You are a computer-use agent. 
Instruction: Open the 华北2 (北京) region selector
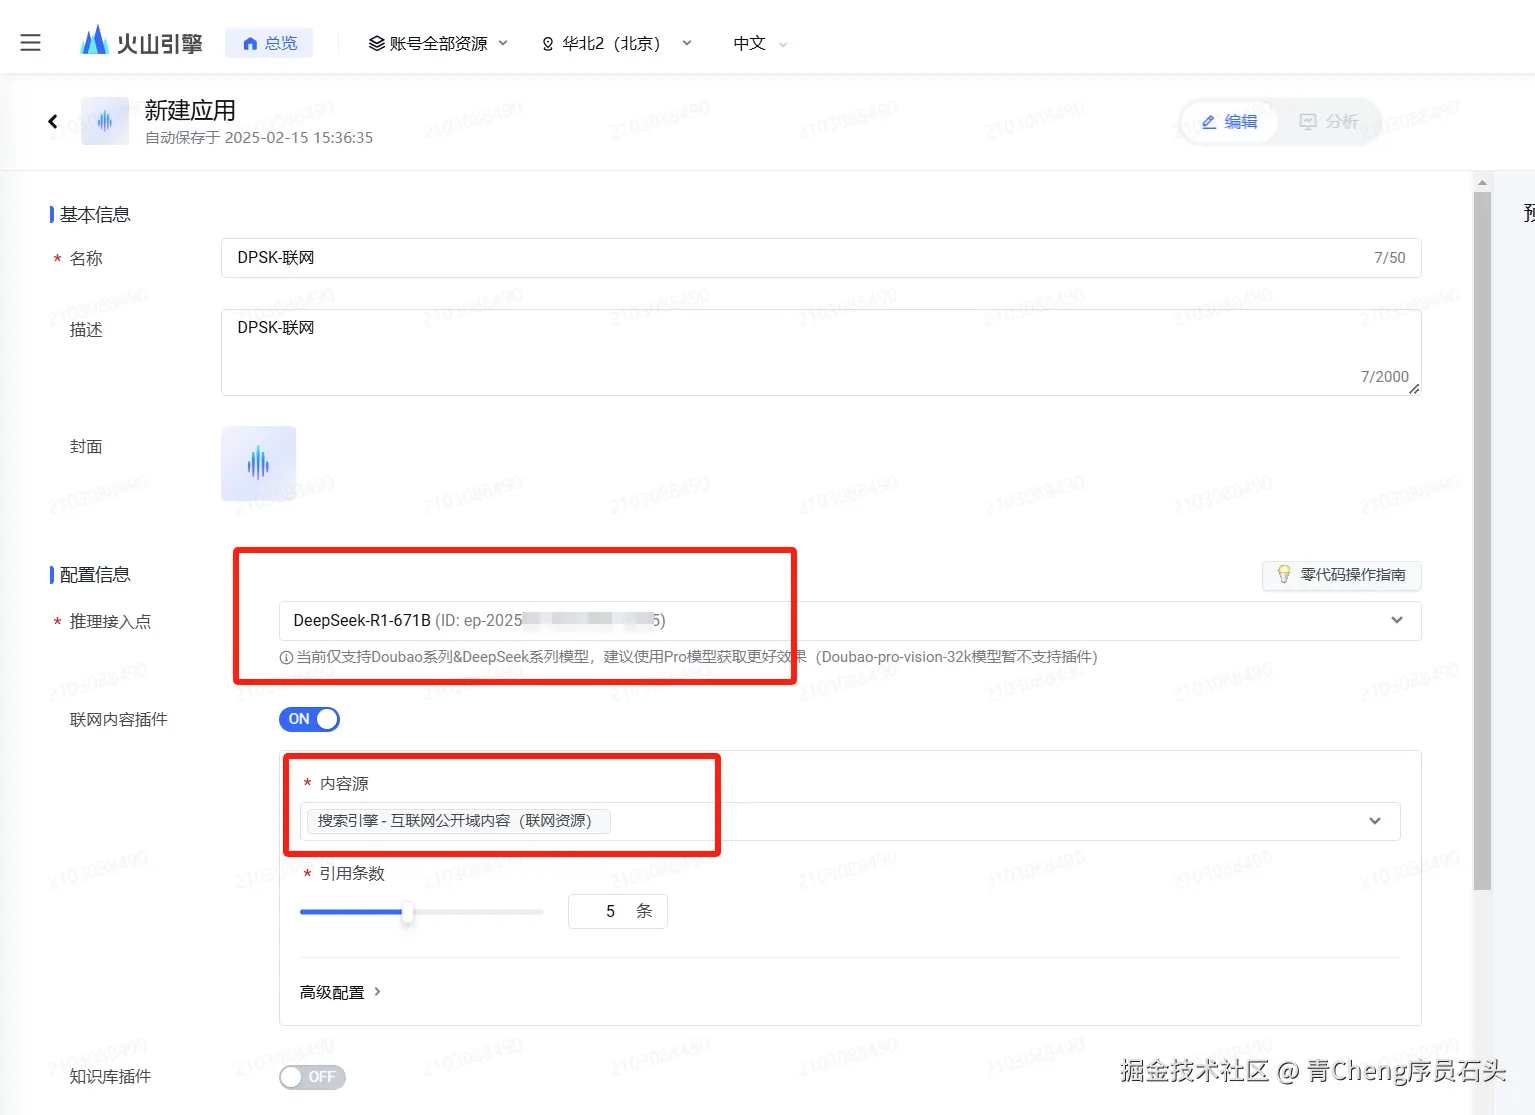click(x=617, y=43)
